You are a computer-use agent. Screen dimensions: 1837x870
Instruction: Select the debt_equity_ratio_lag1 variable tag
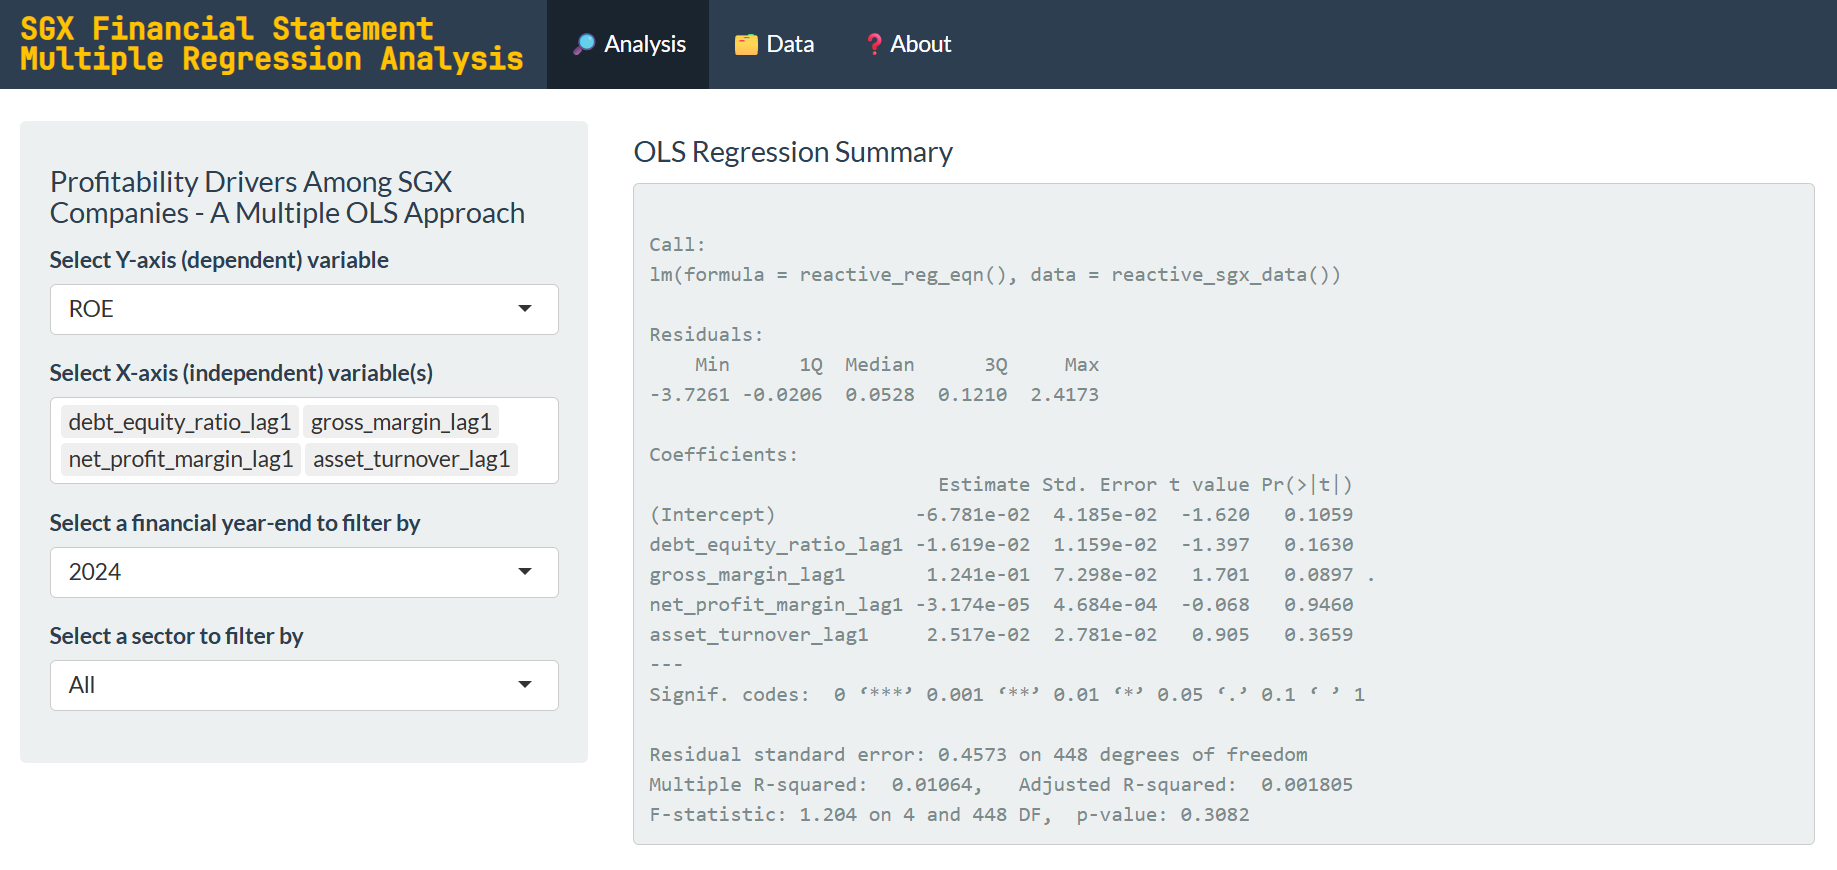[180, 422]
